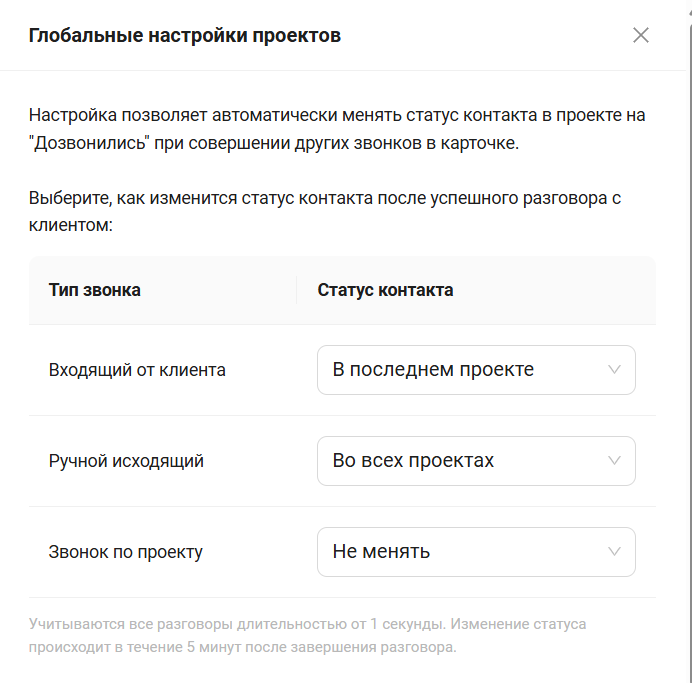Click the chevron arrow in Входящий от клиента row
The height and width of the screenshot is (683, 692).
(615, 370)
